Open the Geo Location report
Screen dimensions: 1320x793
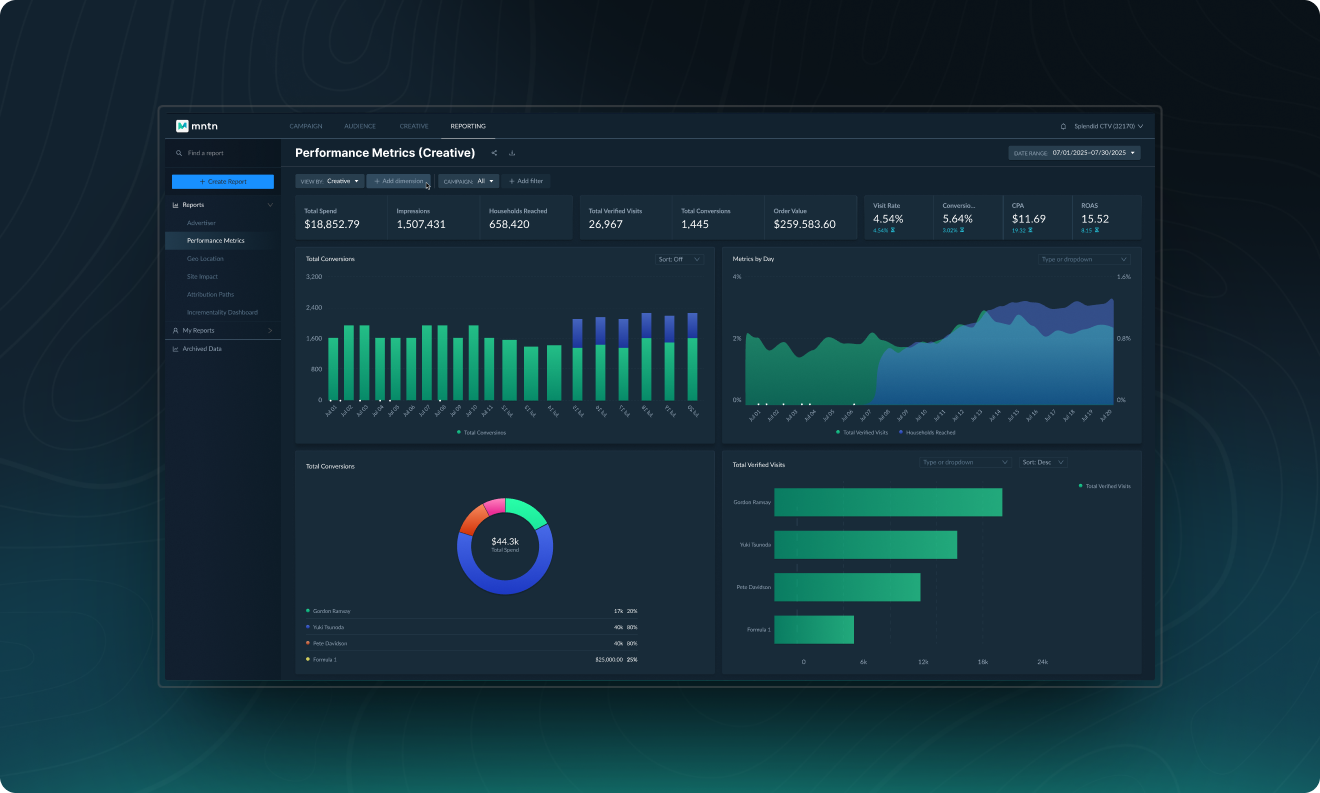pyautogui.click(x=205, y=259)
